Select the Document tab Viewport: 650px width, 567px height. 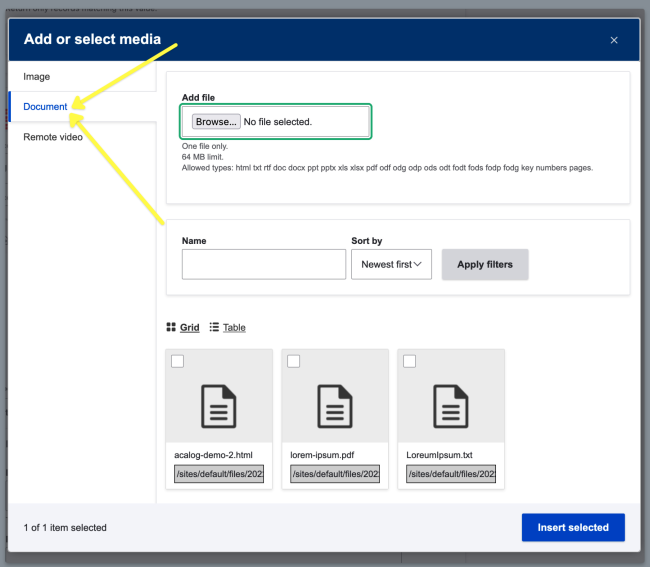pos(46,107)
